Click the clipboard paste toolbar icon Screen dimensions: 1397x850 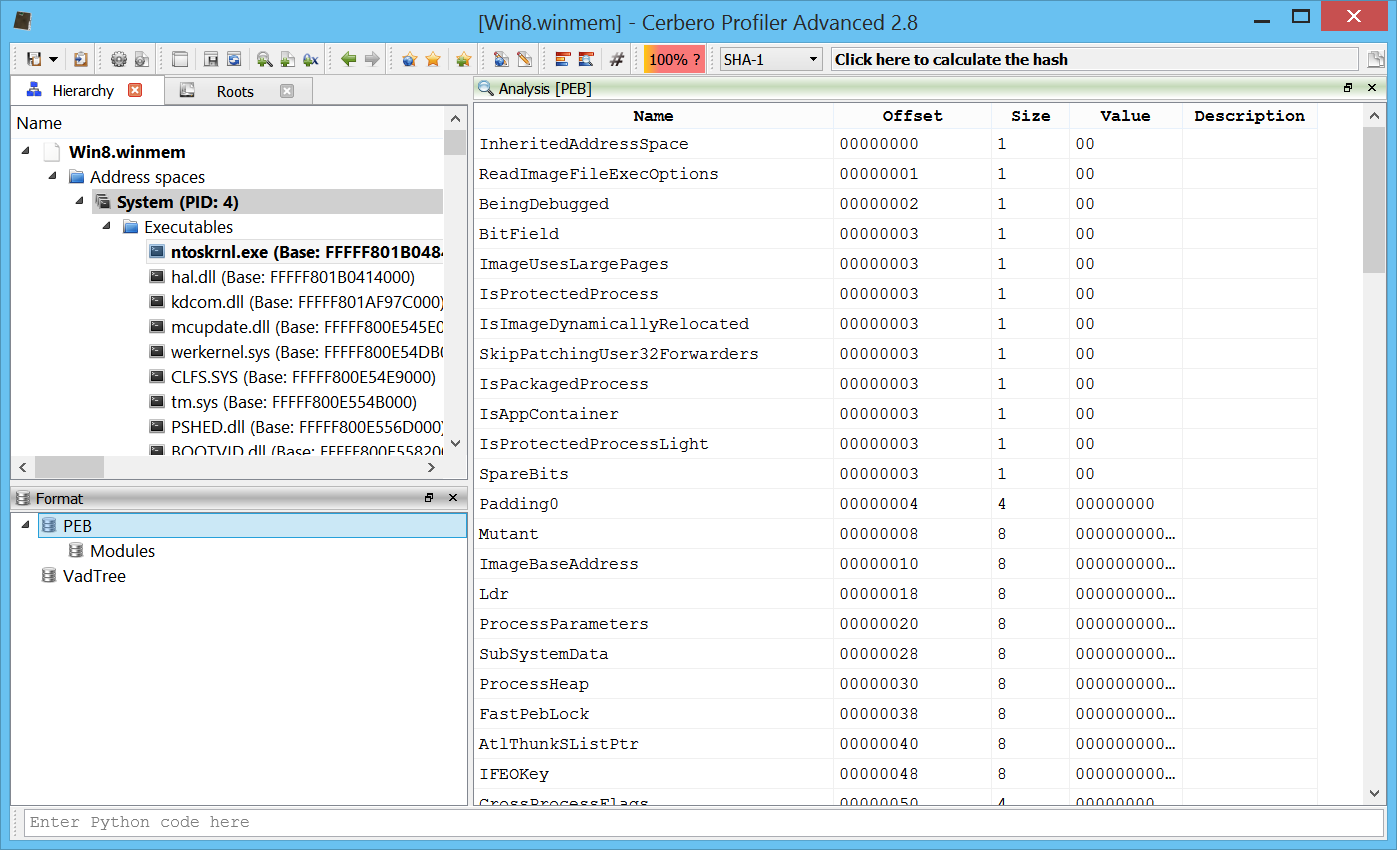coord(81,59)
